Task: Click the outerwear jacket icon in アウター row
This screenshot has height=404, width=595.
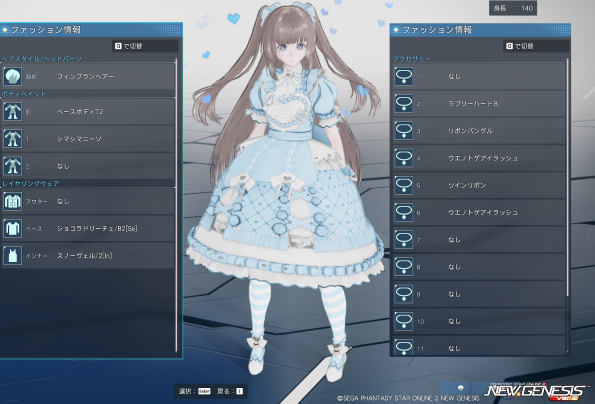Action: pos(13,201)
